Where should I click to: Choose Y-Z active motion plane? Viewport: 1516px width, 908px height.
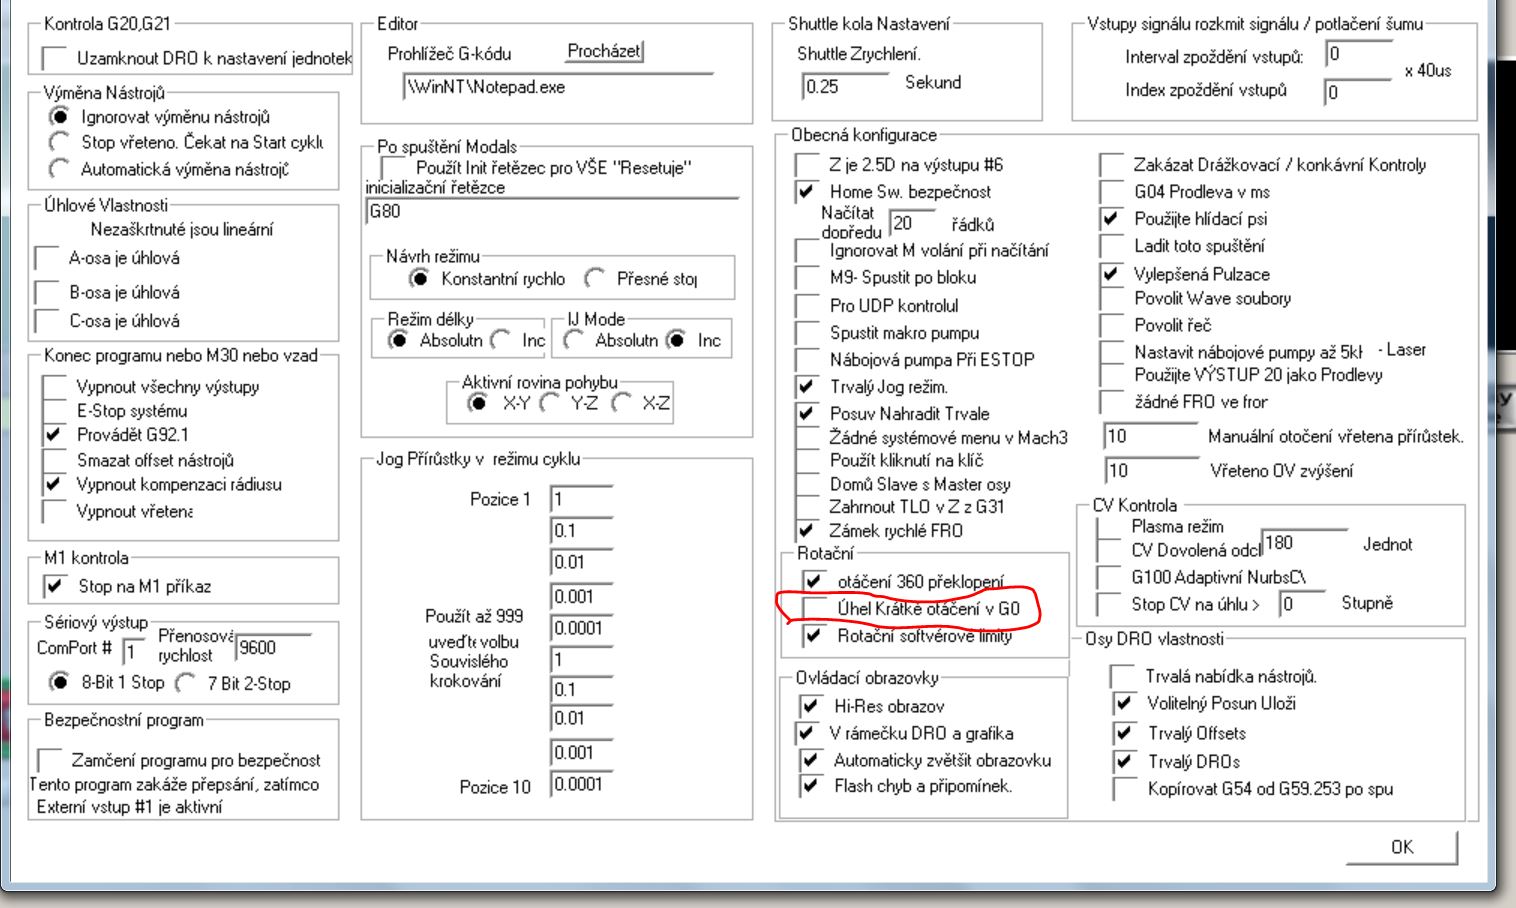point(549,403)
